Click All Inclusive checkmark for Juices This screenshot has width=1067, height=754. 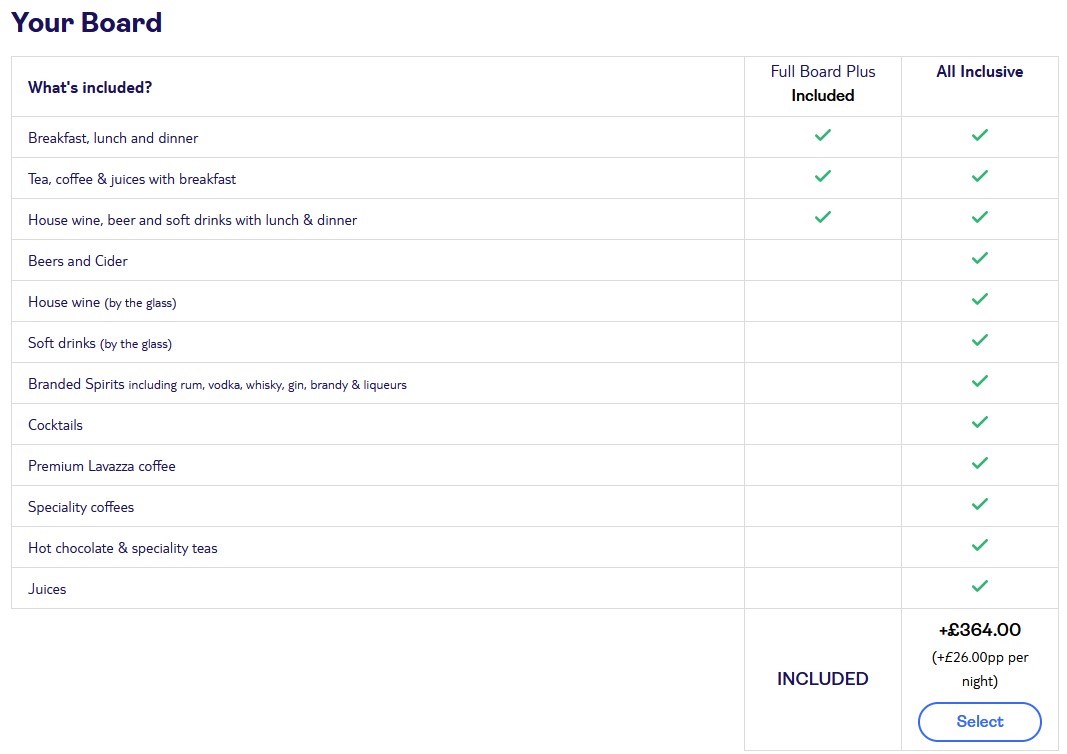tap(980, 586)
